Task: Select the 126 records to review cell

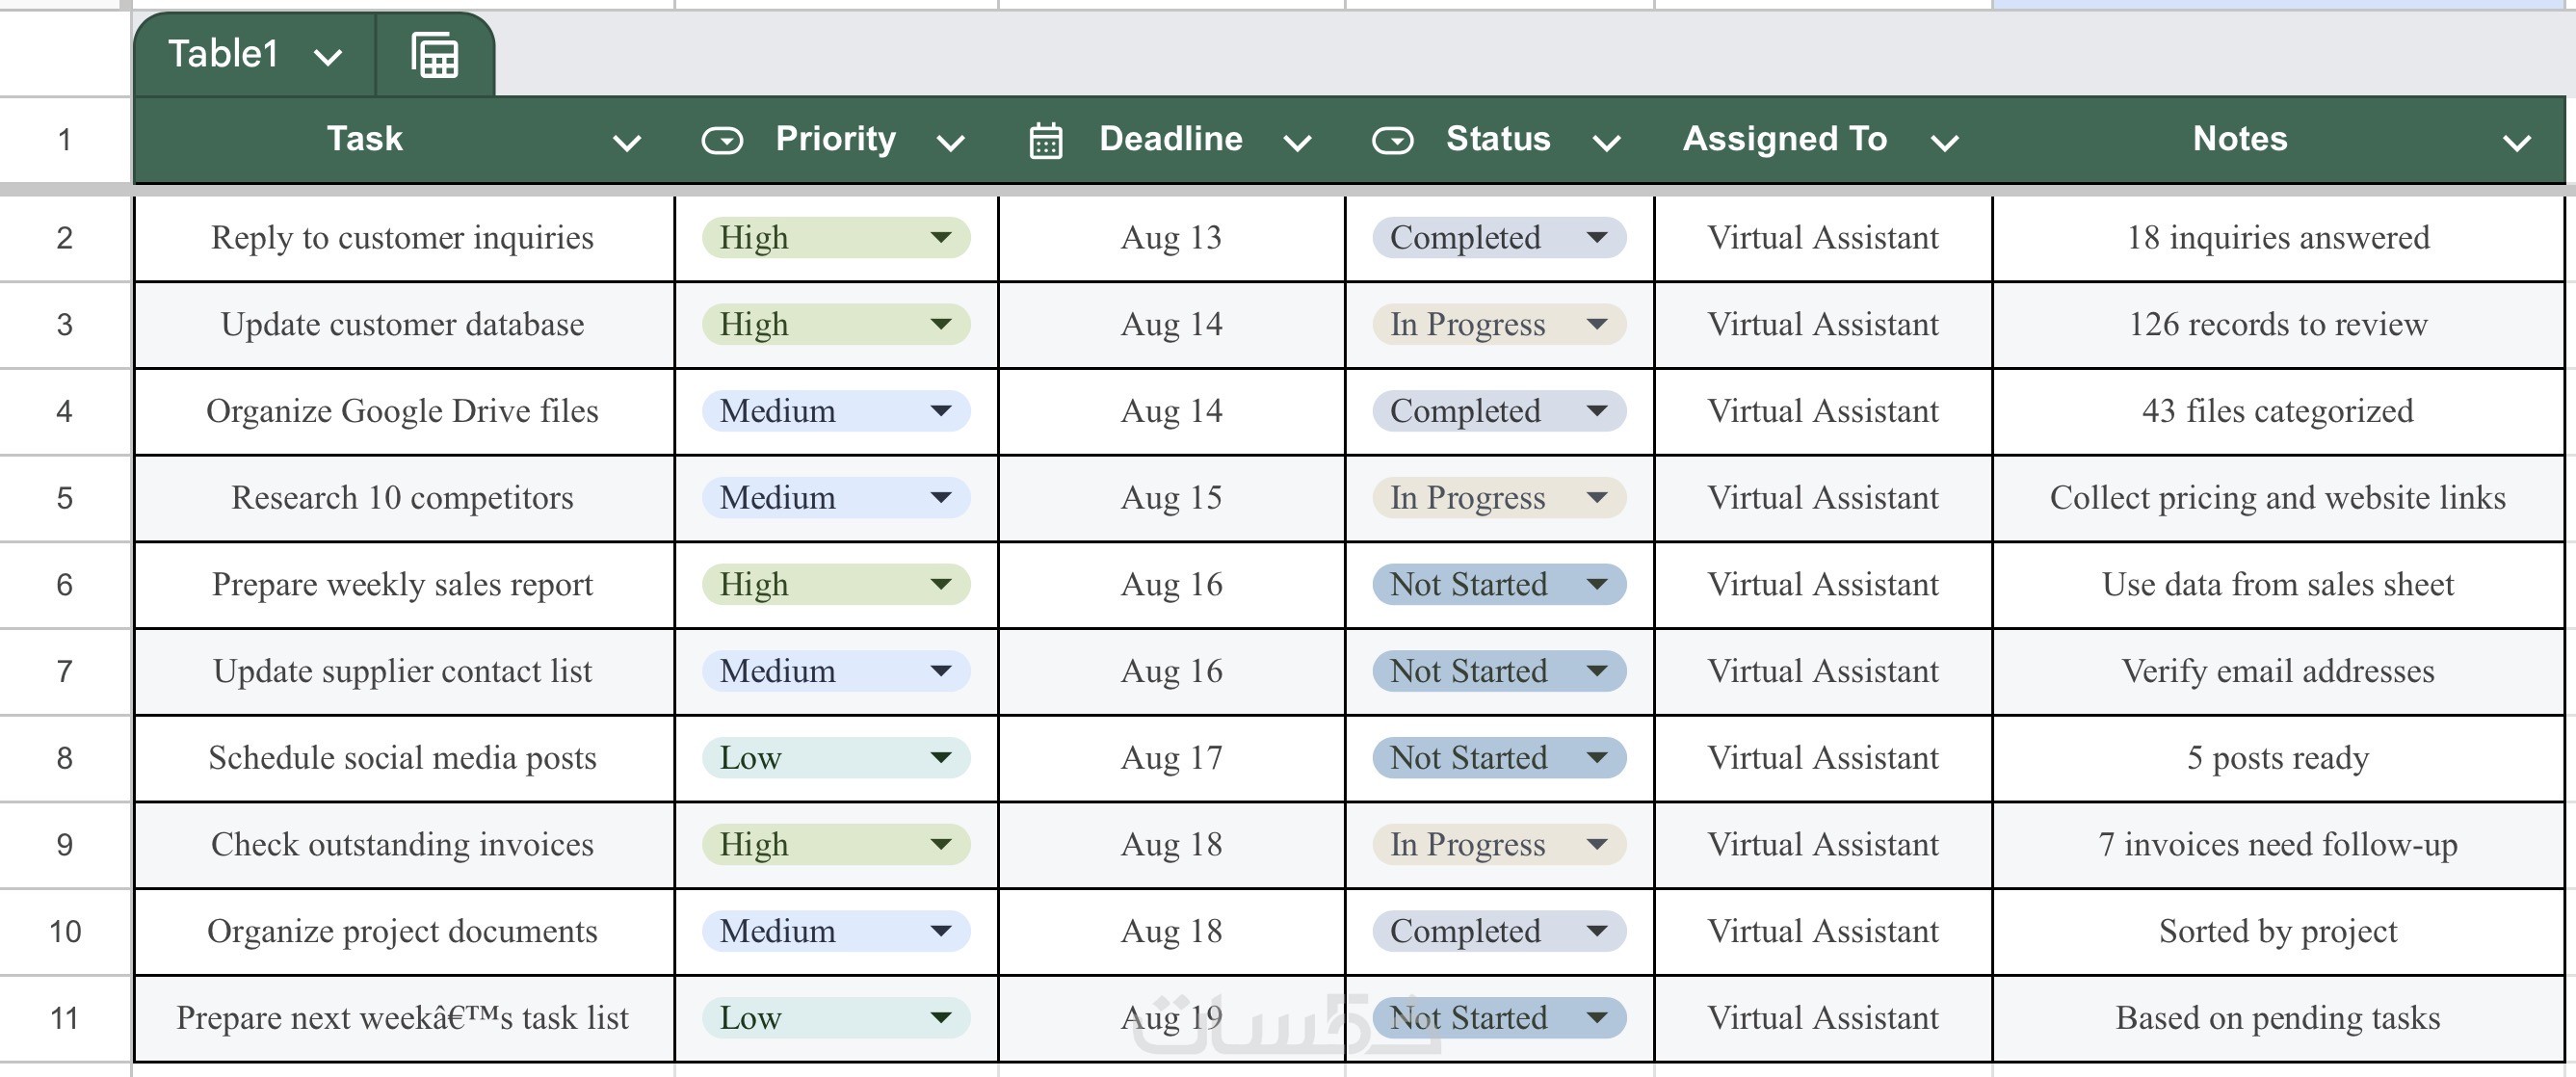Action: (x=2277, y=324)
